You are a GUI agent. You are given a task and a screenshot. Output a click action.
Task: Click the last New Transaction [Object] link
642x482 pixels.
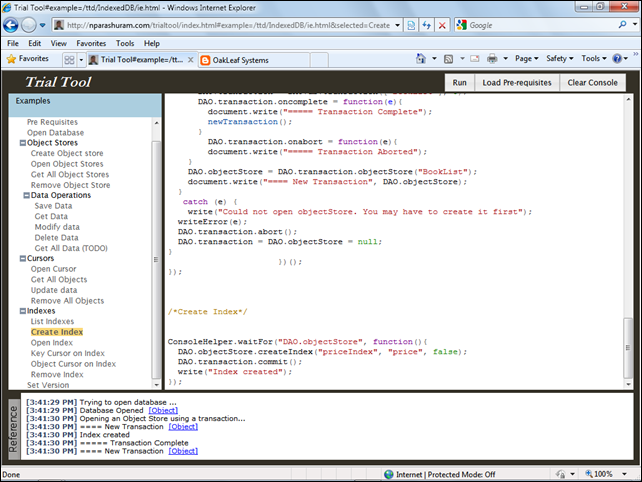point(183,451)
